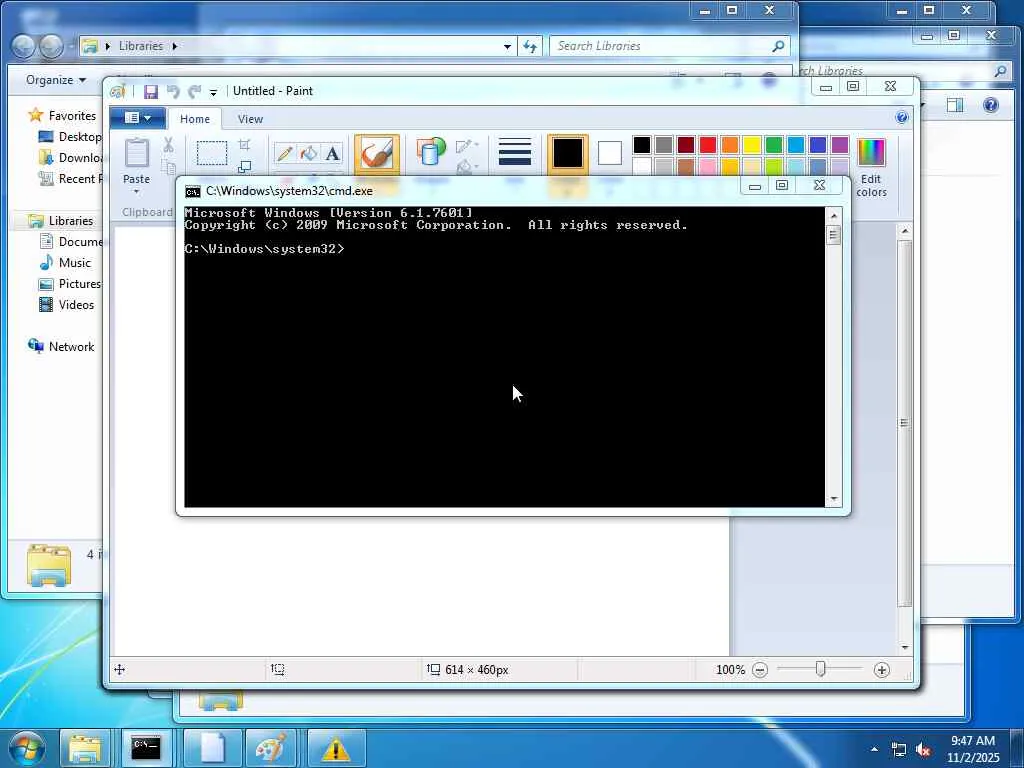Click the Crop icon in Paint
Viewport: 1024px width, 768px height.
pos(244,144)
